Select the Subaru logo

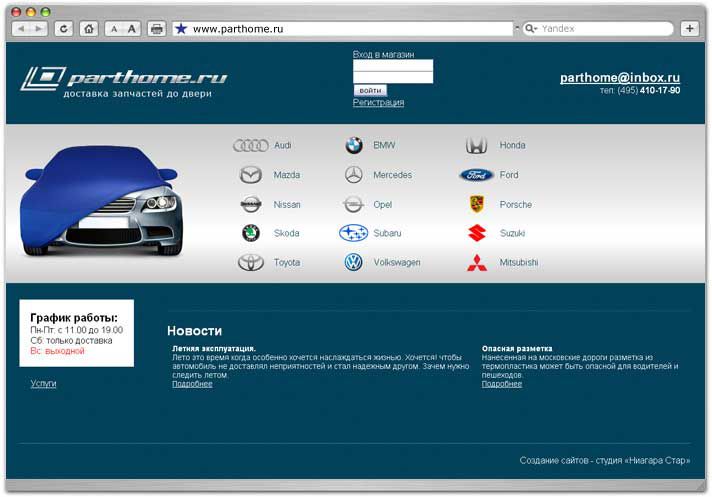click(353, 233)
